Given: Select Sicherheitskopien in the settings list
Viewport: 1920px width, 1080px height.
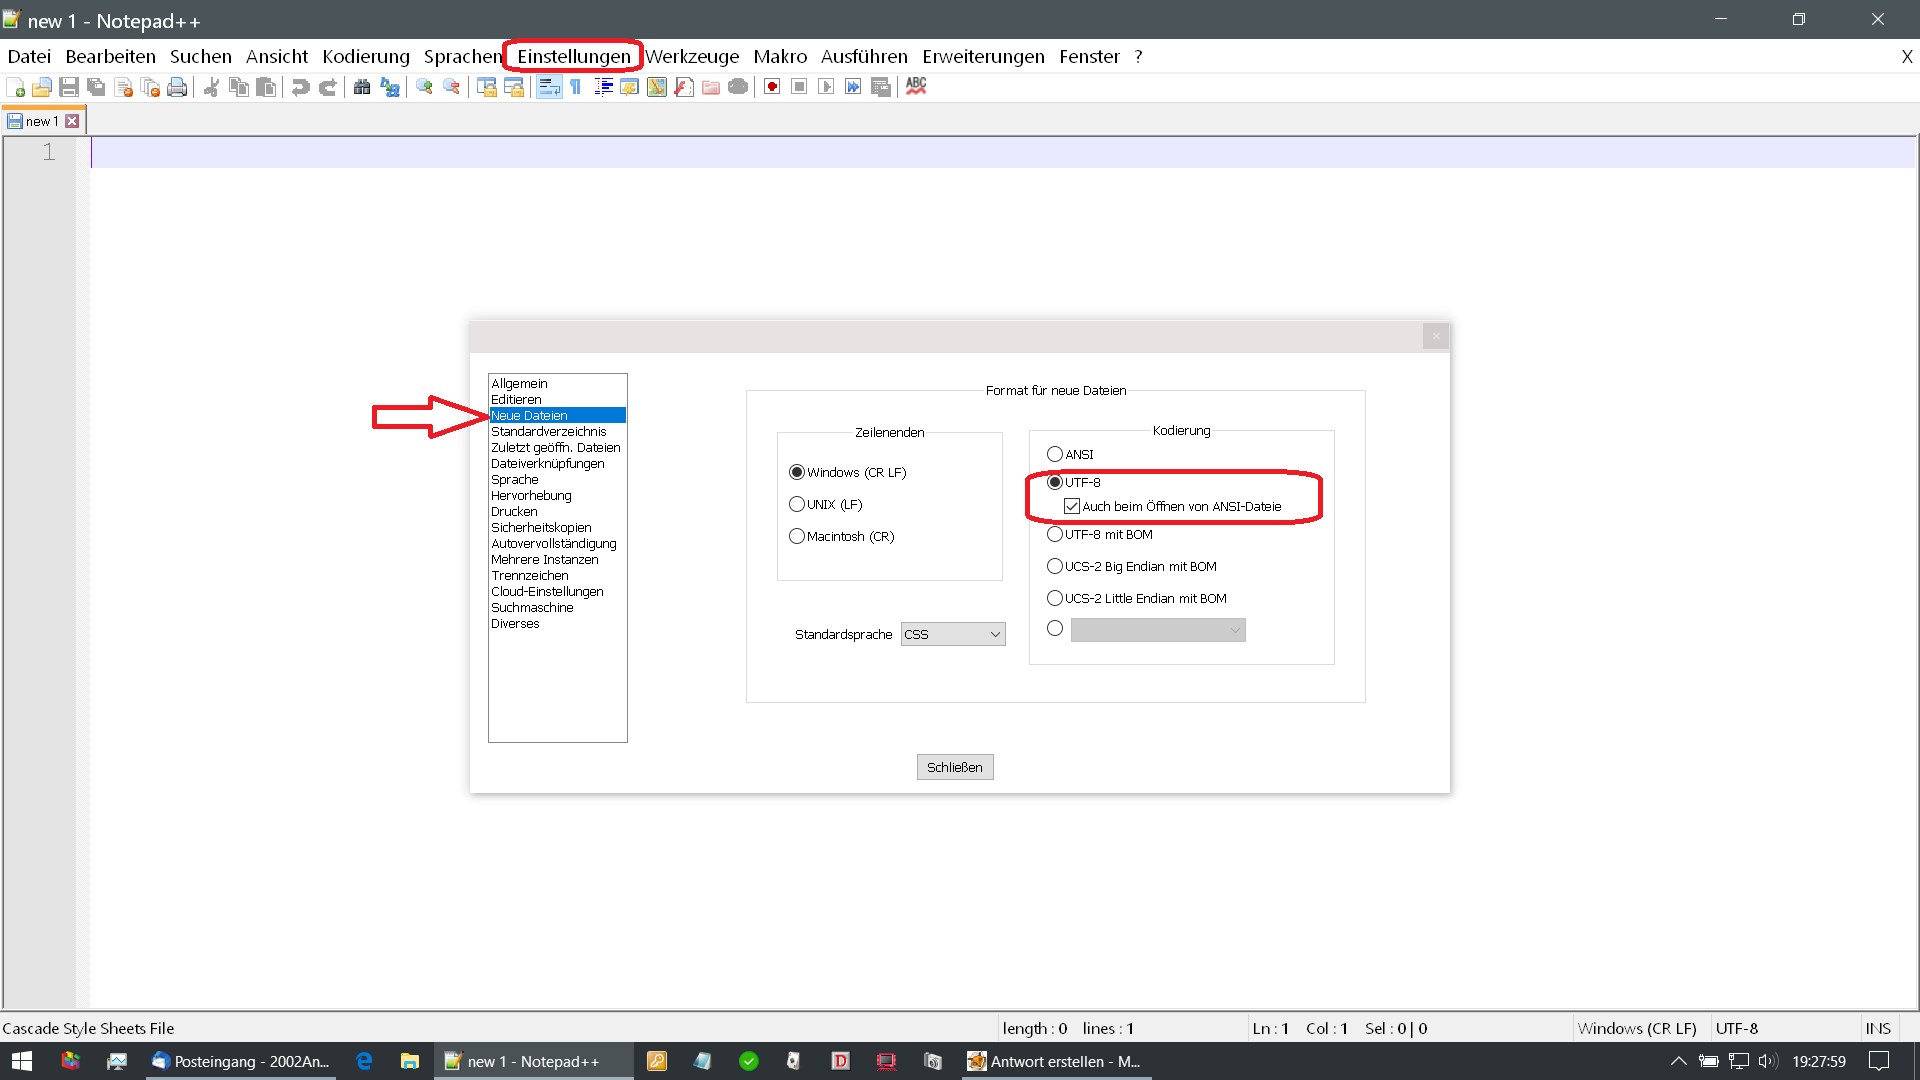Looking at the screenshot, I should 541,528.
